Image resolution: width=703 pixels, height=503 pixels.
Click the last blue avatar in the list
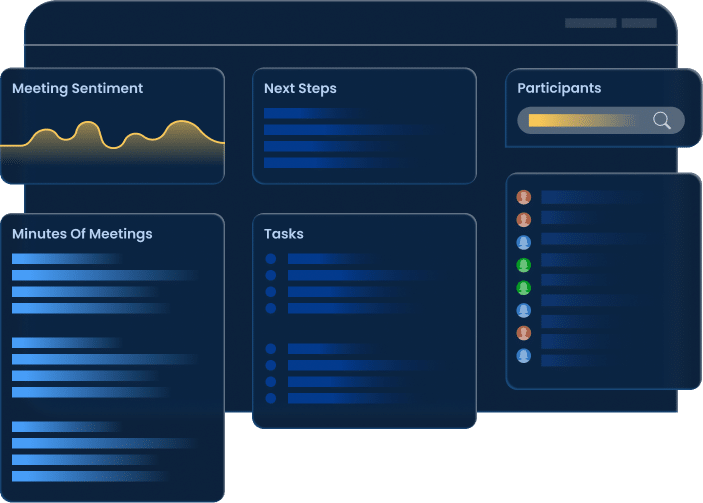[x=523, y=356]
